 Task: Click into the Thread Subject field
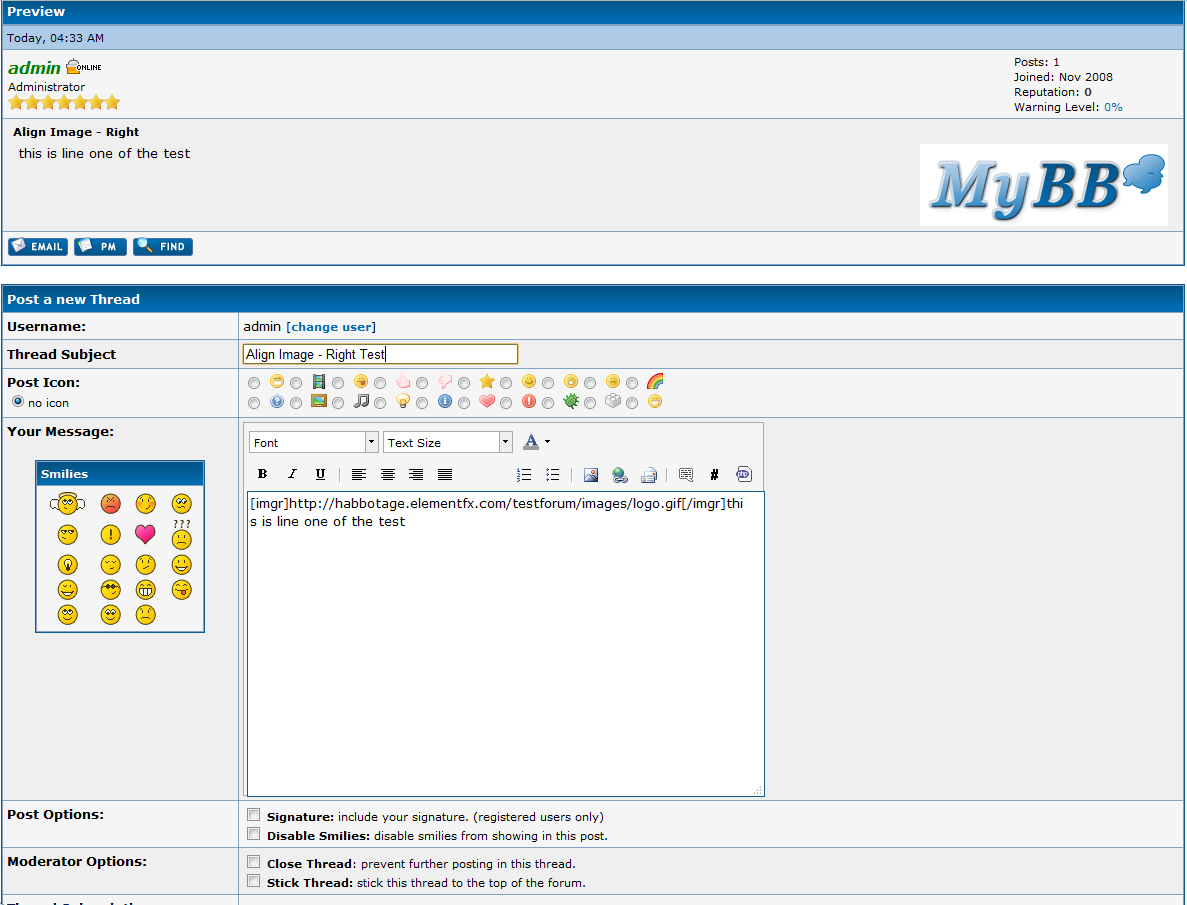coord(380,354)
